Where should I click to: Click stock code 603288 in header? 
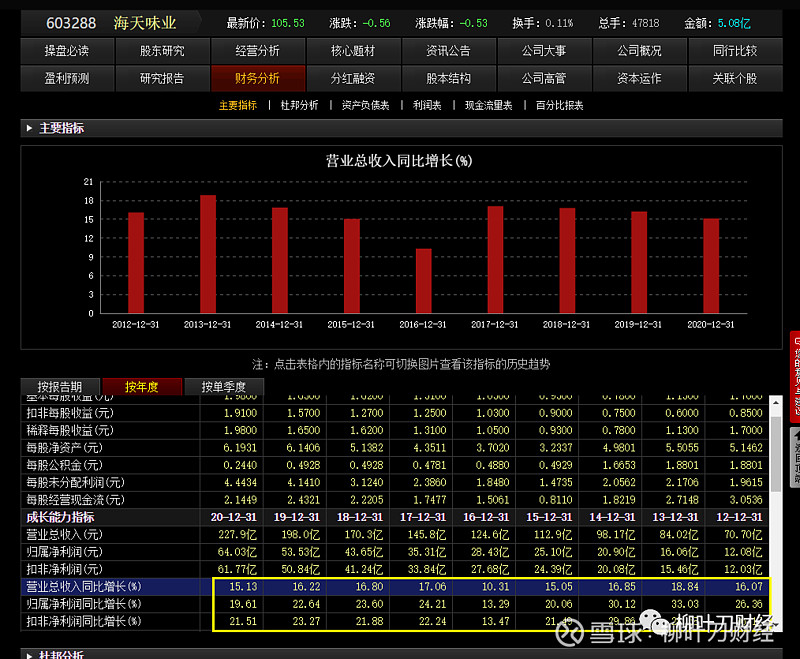(x=71, y=23)
